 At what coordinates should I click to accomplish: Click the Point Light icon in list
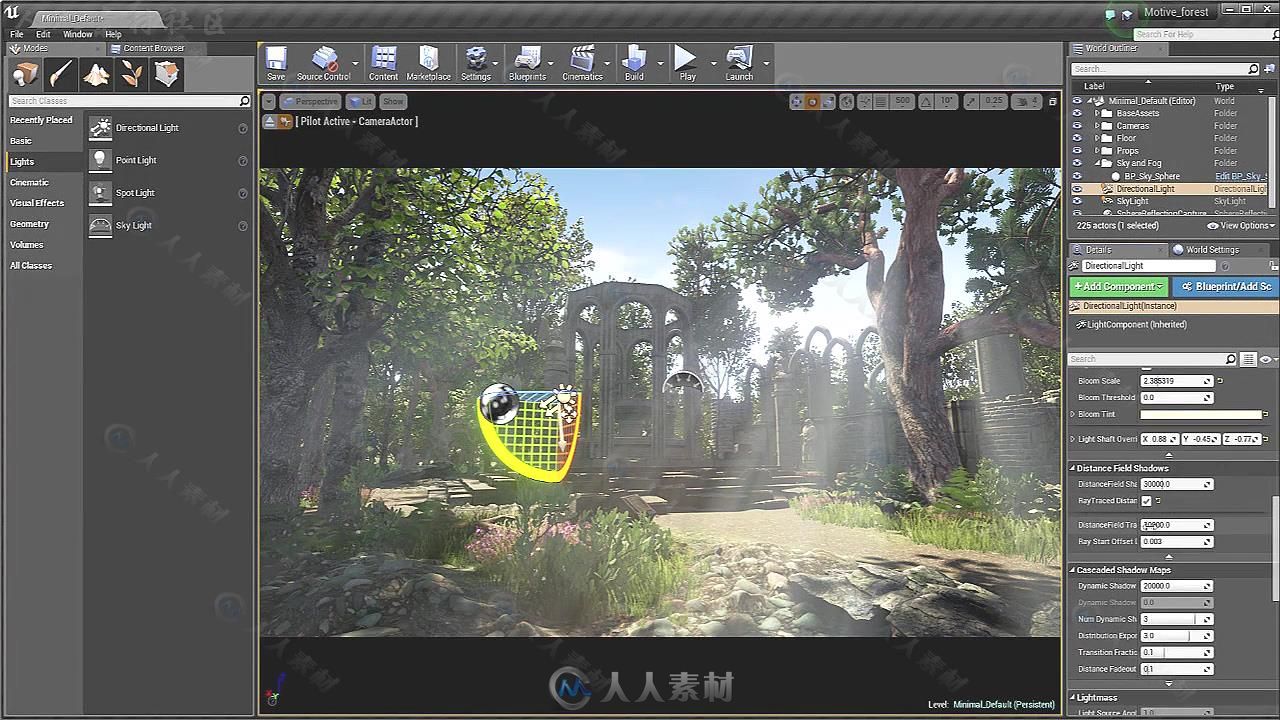[x=100, y=160]
